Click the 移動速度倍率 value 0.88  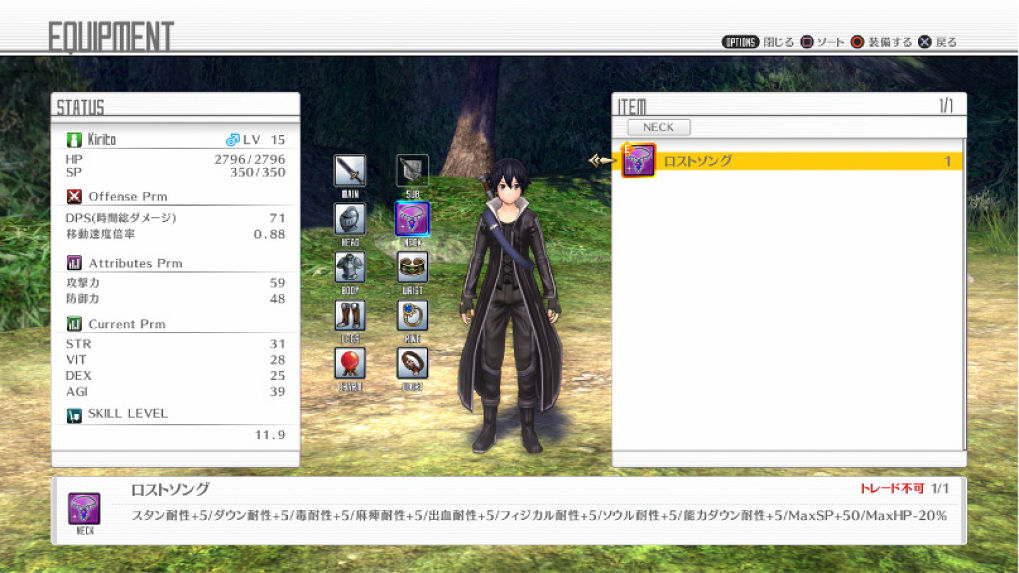tap(269, 234)
